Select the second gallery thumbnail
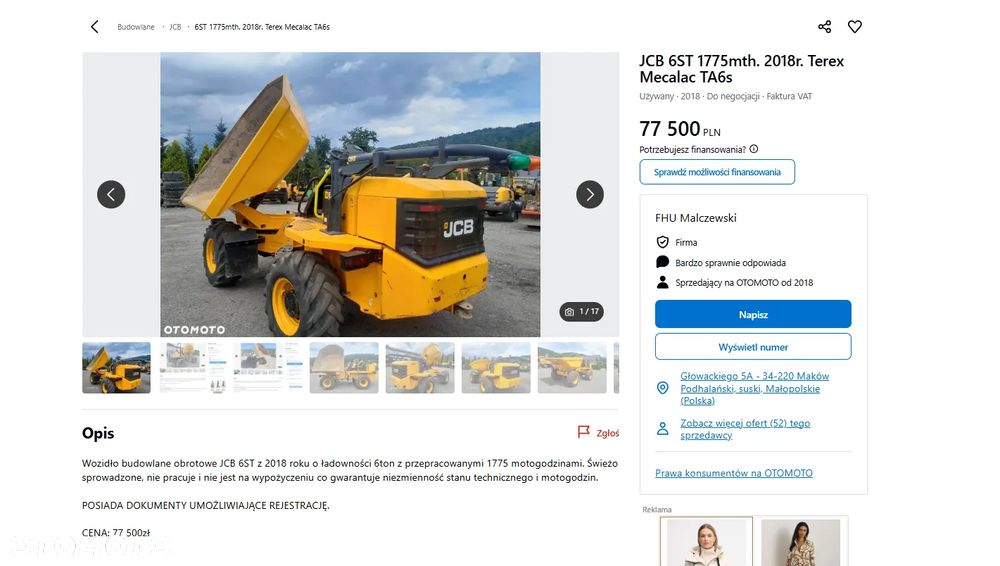Screen dimensions: 1000x566 [x=192, y=368]
